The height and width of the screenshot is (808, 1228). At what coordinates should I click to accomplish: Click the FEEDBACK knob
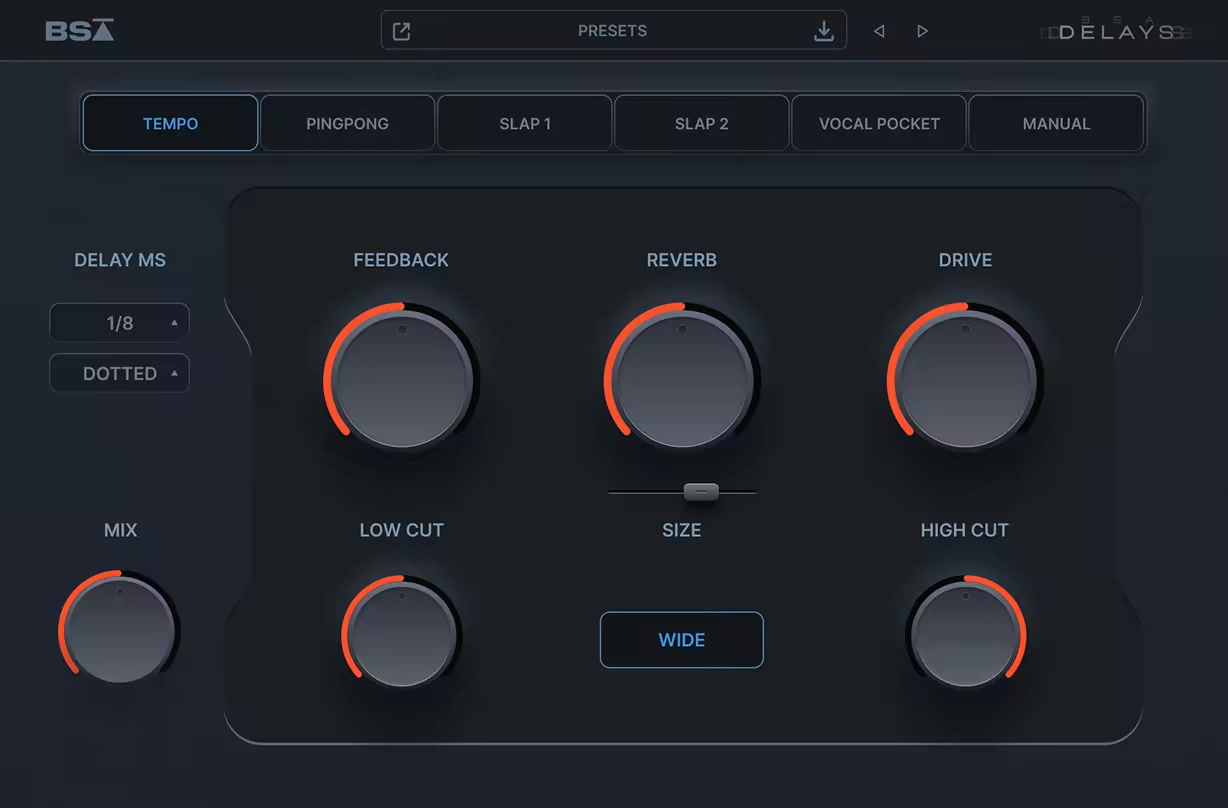click(x=402, y=379)
